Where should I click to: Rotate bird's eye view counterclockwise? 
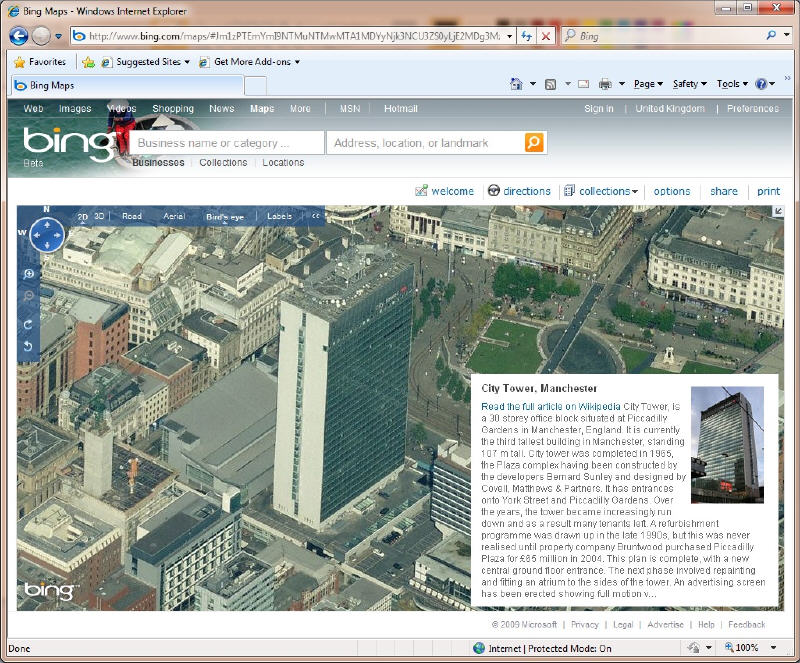29,347
